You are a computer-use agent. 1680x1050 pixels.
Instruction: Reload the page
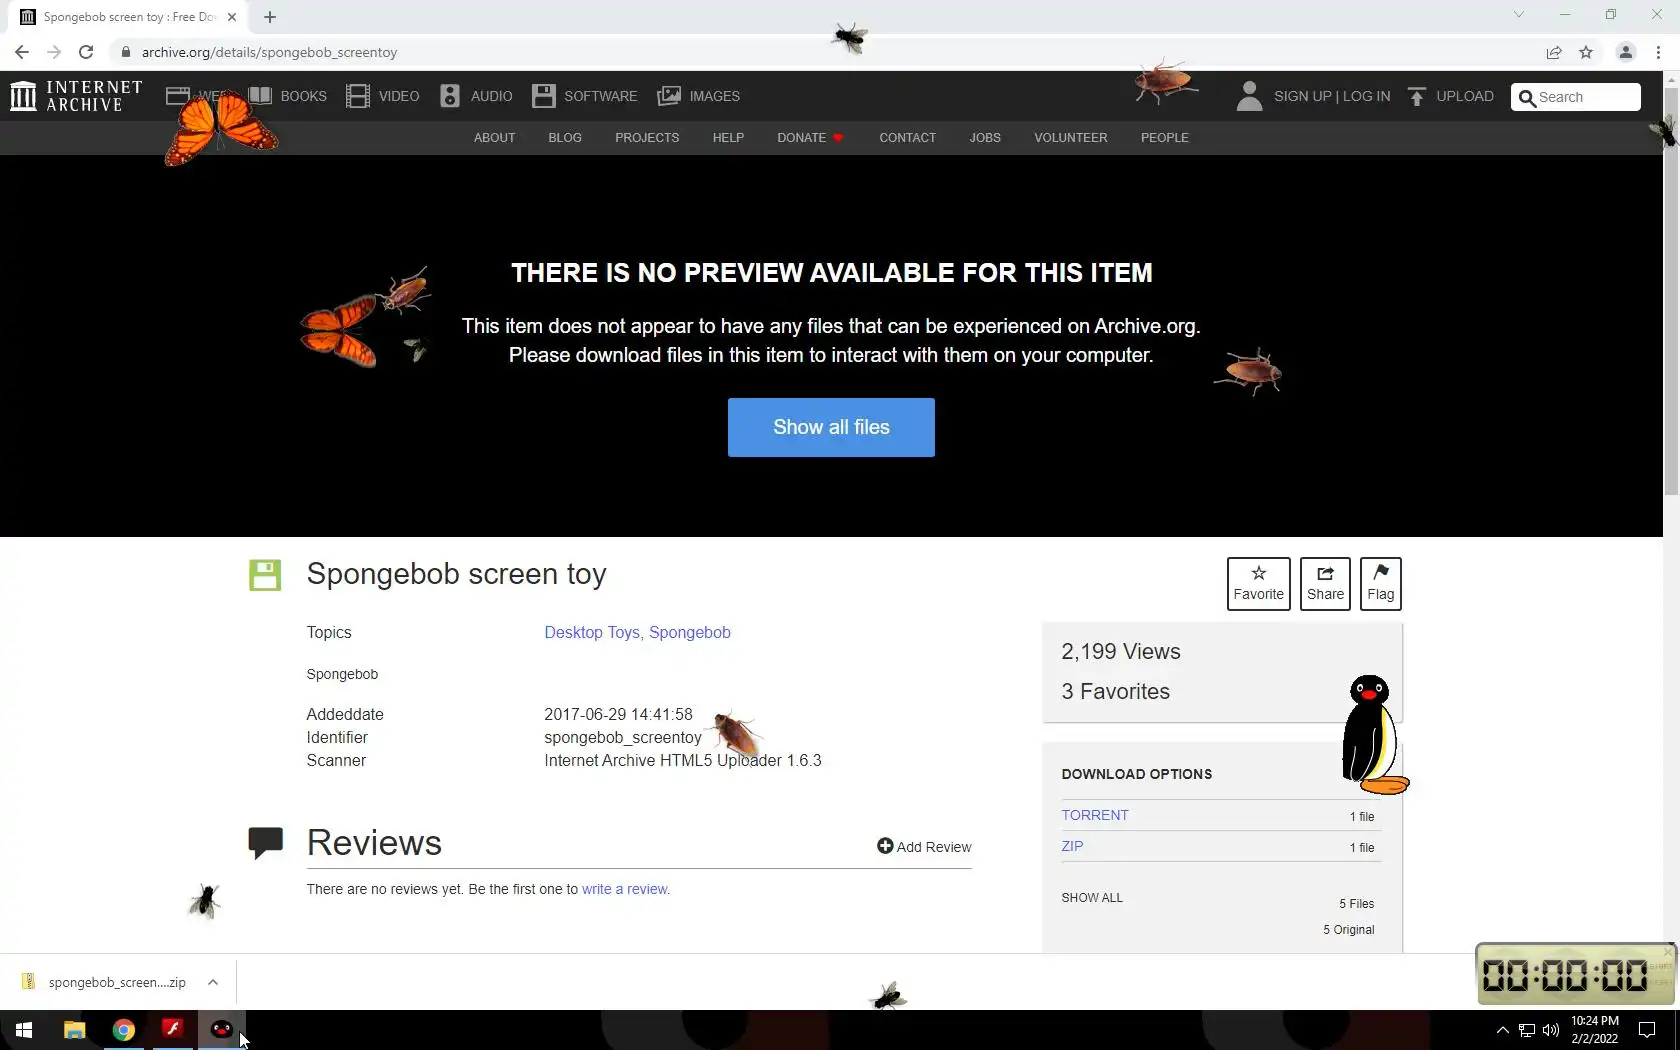(86, 52)
